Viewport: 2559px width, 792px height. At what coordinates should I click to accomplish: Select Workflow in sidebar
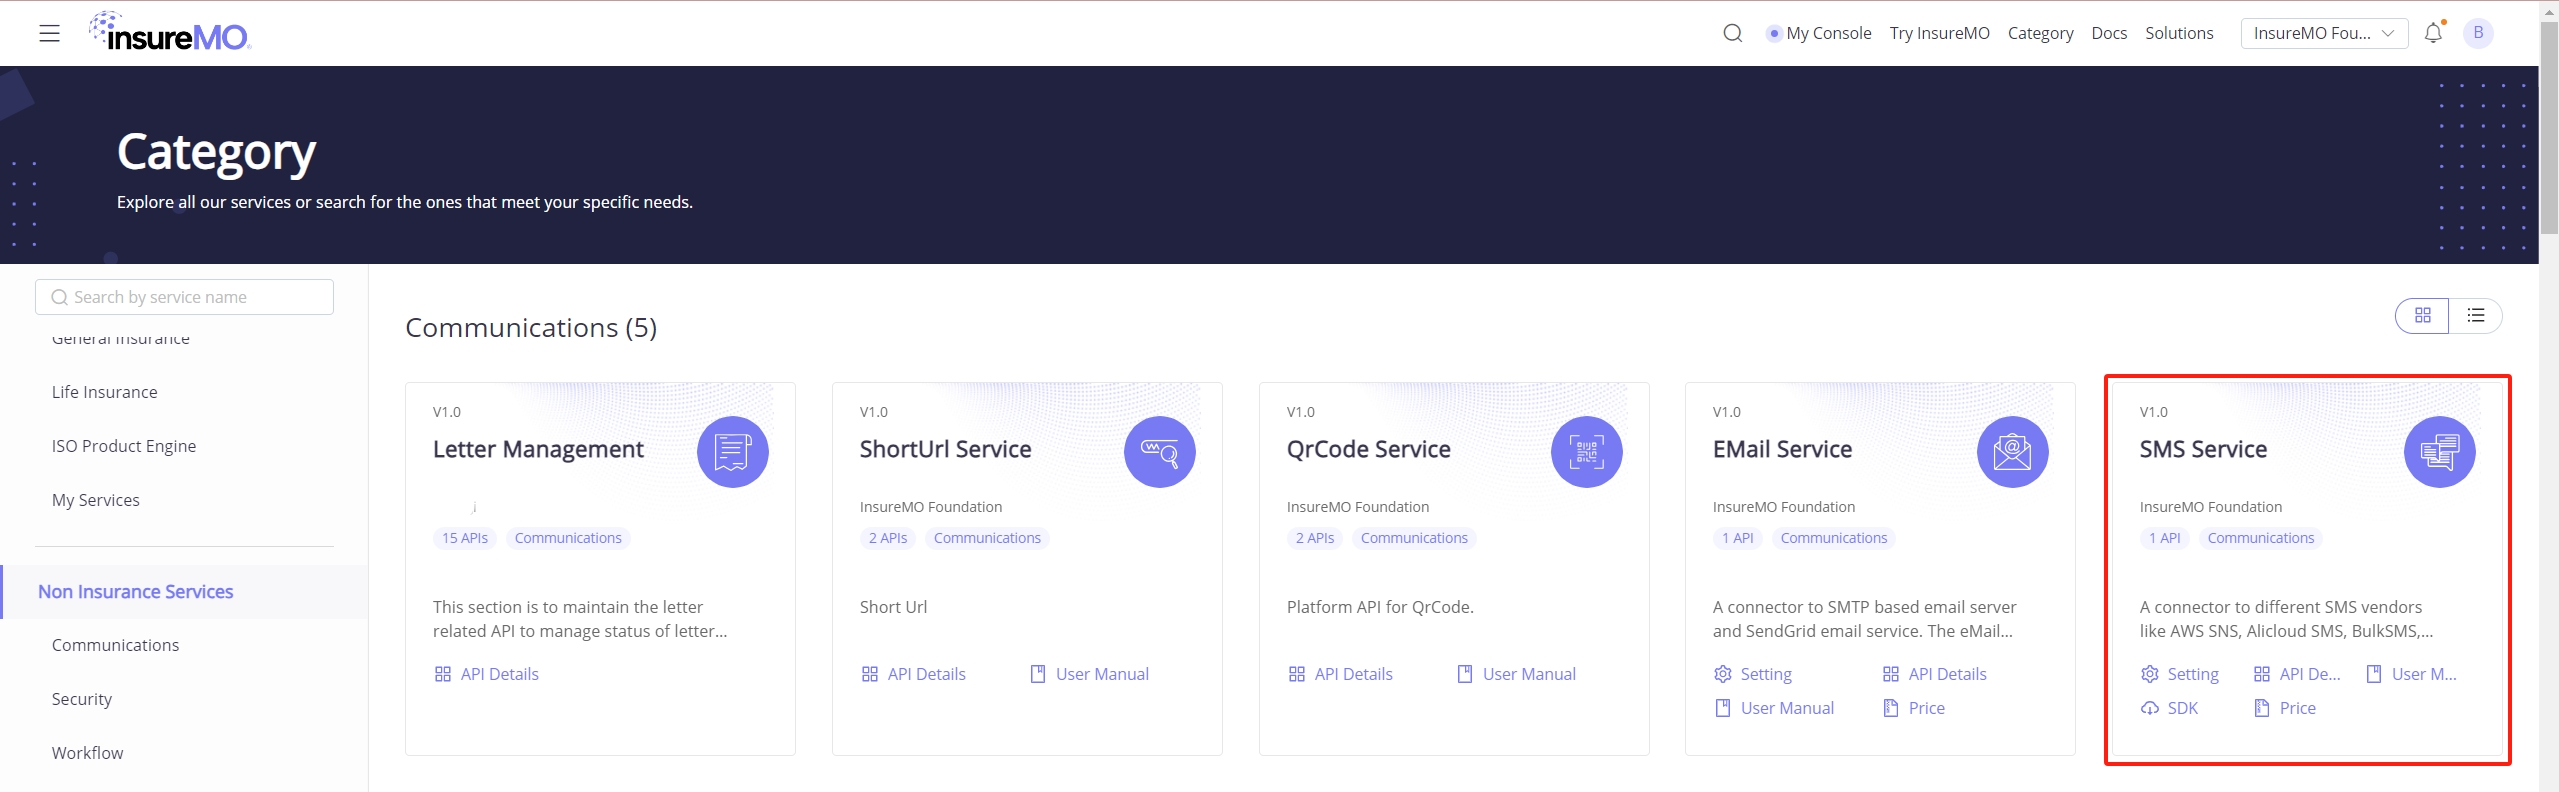click(88, 753)
